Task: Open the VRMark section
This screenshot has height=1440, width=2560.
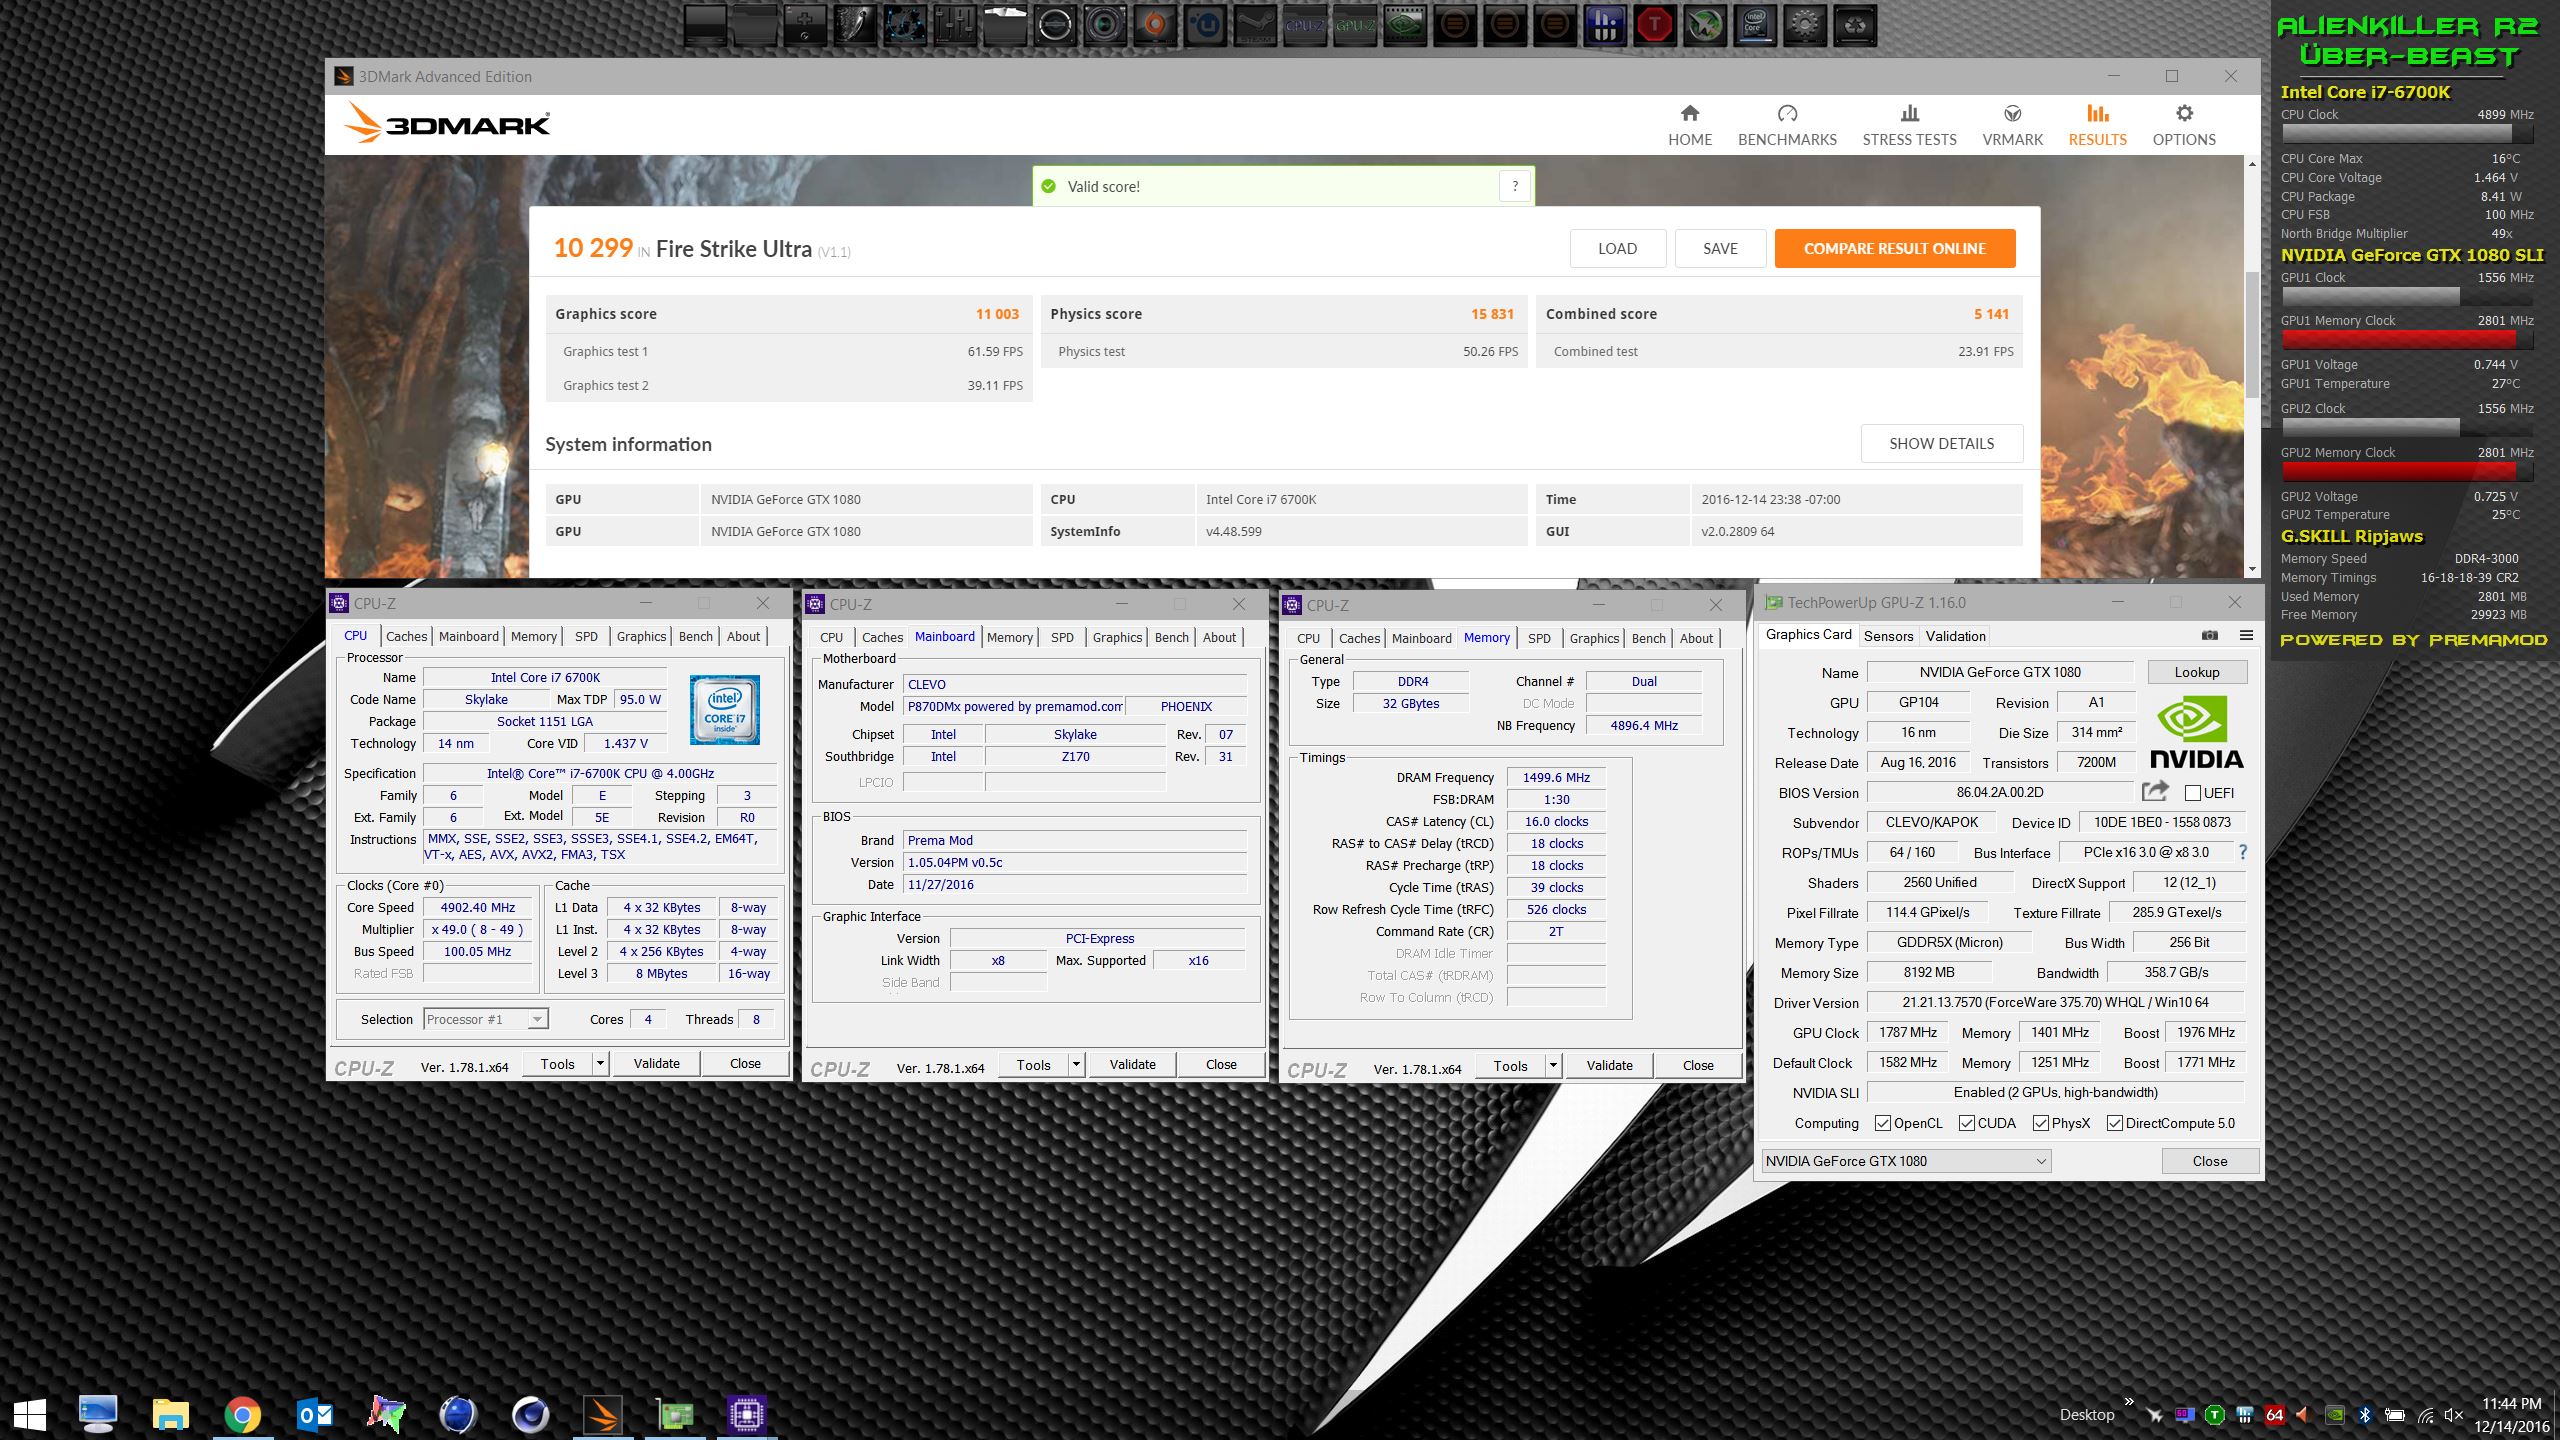Action: pyautogui.click(x=2012, y=125)
